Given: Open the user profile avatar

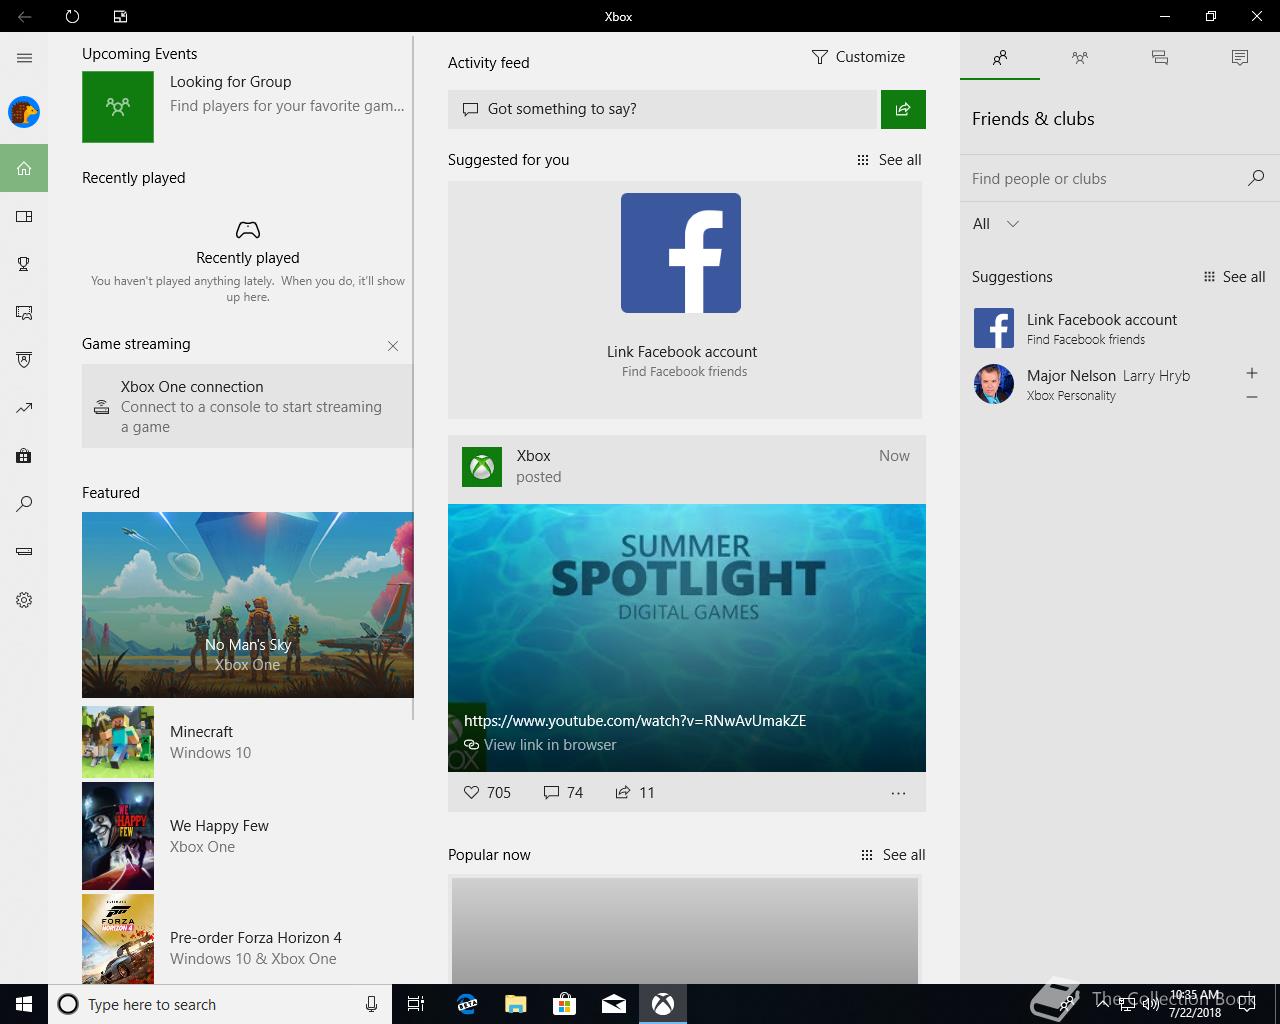Looking at the screenshot, I should pyautogui.click(x=24, y=112).
